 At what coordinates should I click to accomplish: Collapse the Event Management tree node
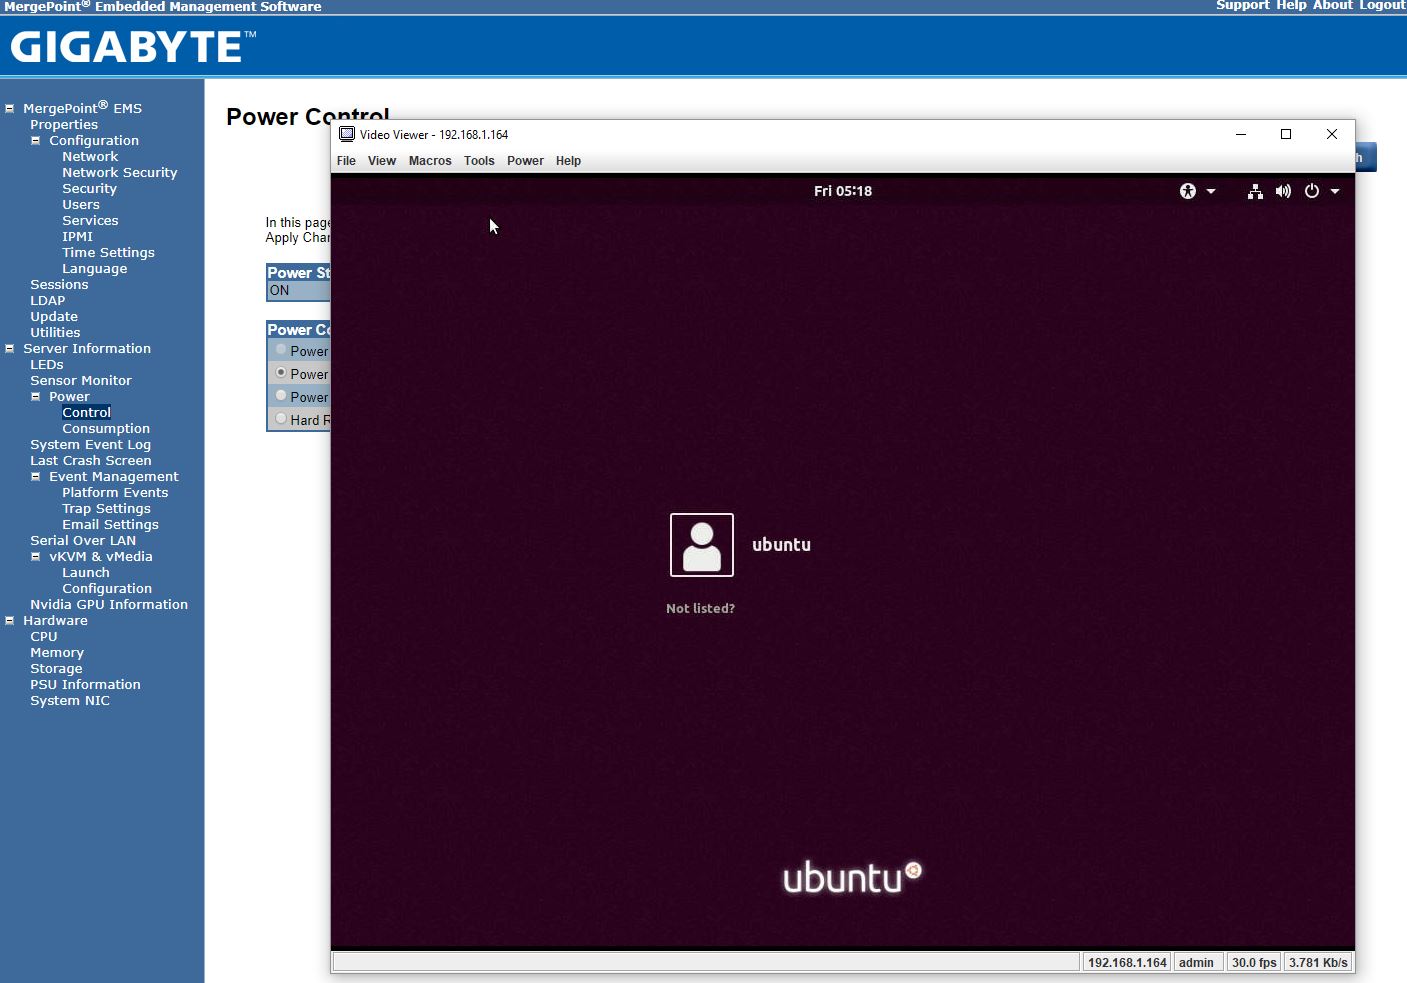(36, 477)
